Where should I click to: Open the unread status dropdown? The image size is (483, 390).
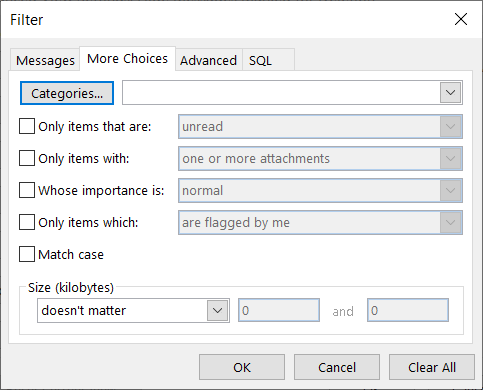click(x=320, y=126)
